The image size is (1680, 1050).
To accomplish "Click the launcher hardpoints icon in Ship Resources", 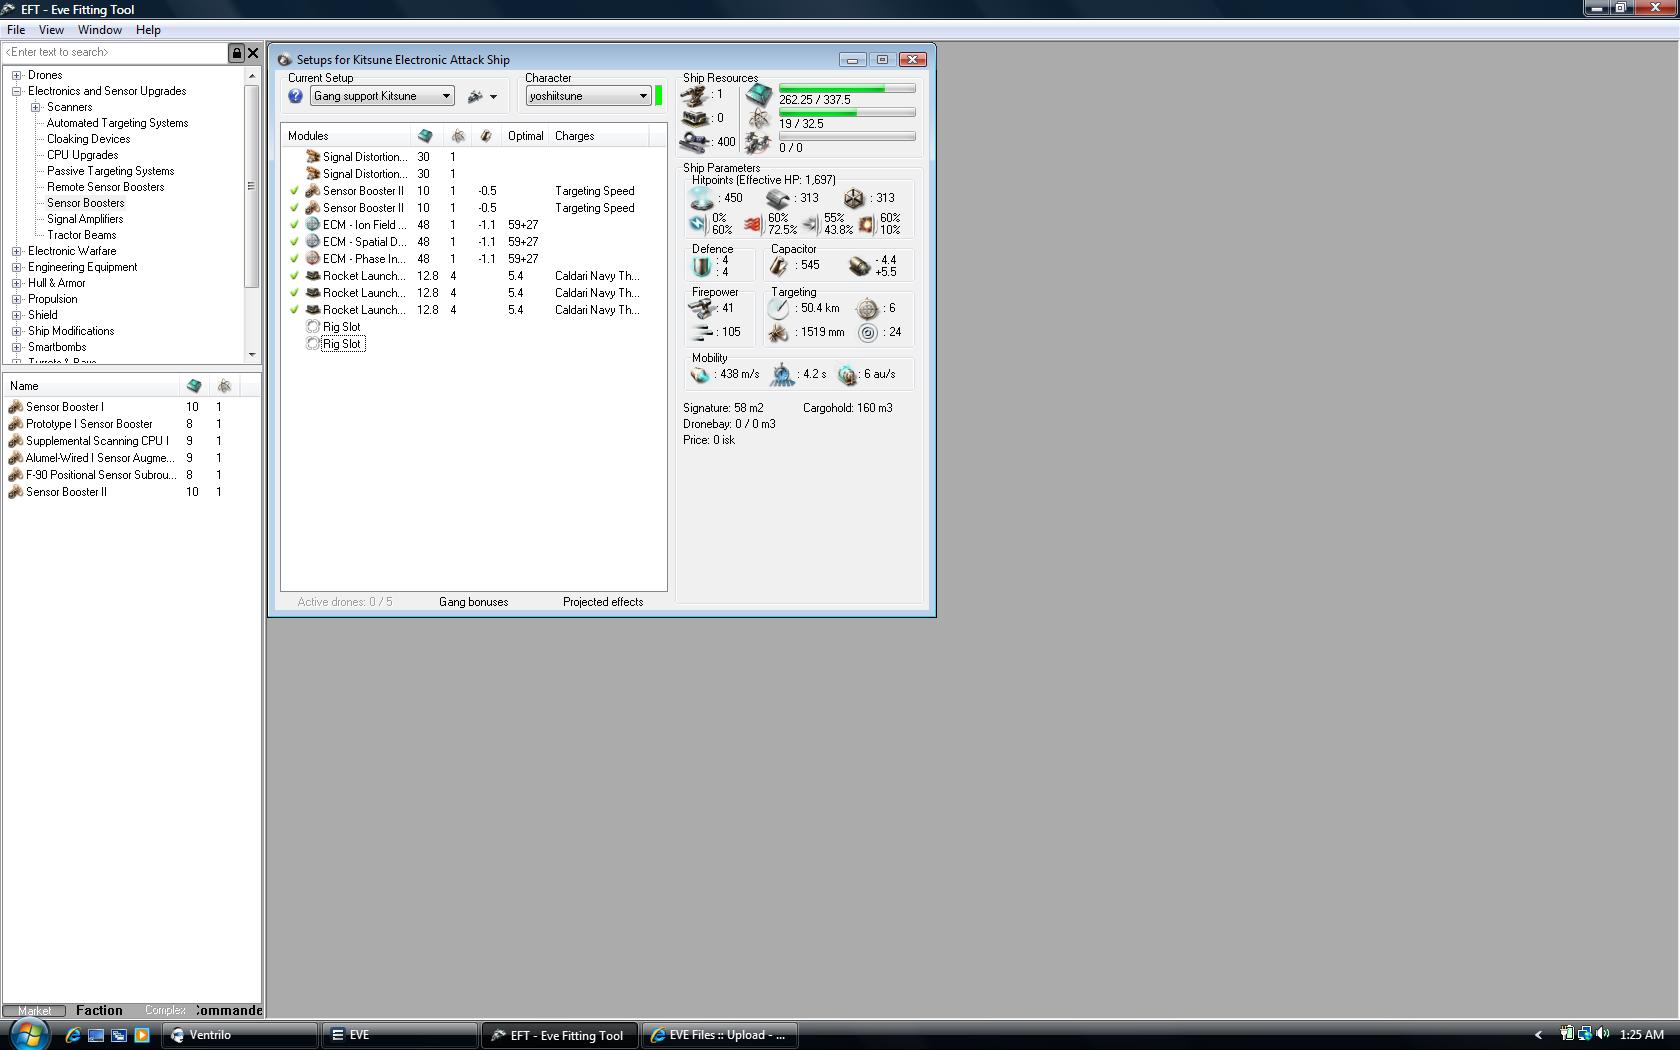I will (x=694, y=118).
